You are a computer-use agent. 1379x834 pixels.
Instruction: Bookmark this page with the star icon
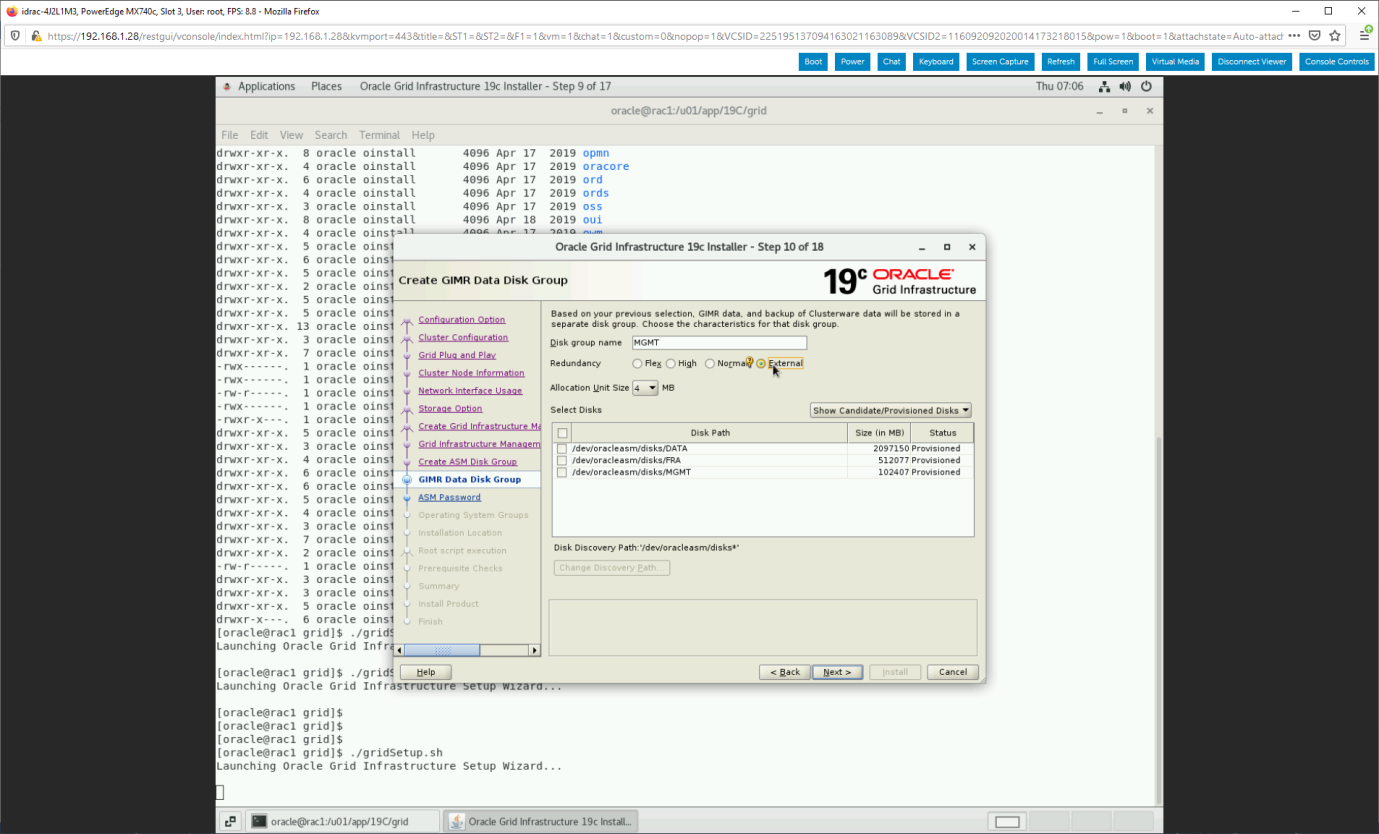point(1334,35)
